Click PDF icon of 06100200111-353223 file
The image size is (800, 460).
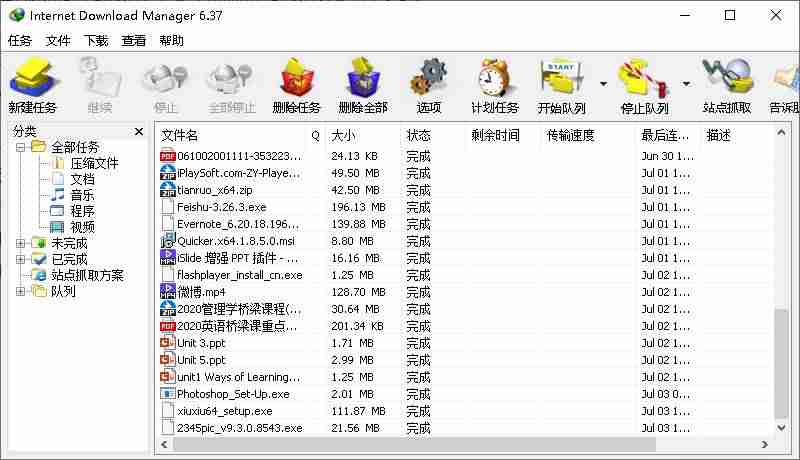pyautogui.click(x=168, y=156)
